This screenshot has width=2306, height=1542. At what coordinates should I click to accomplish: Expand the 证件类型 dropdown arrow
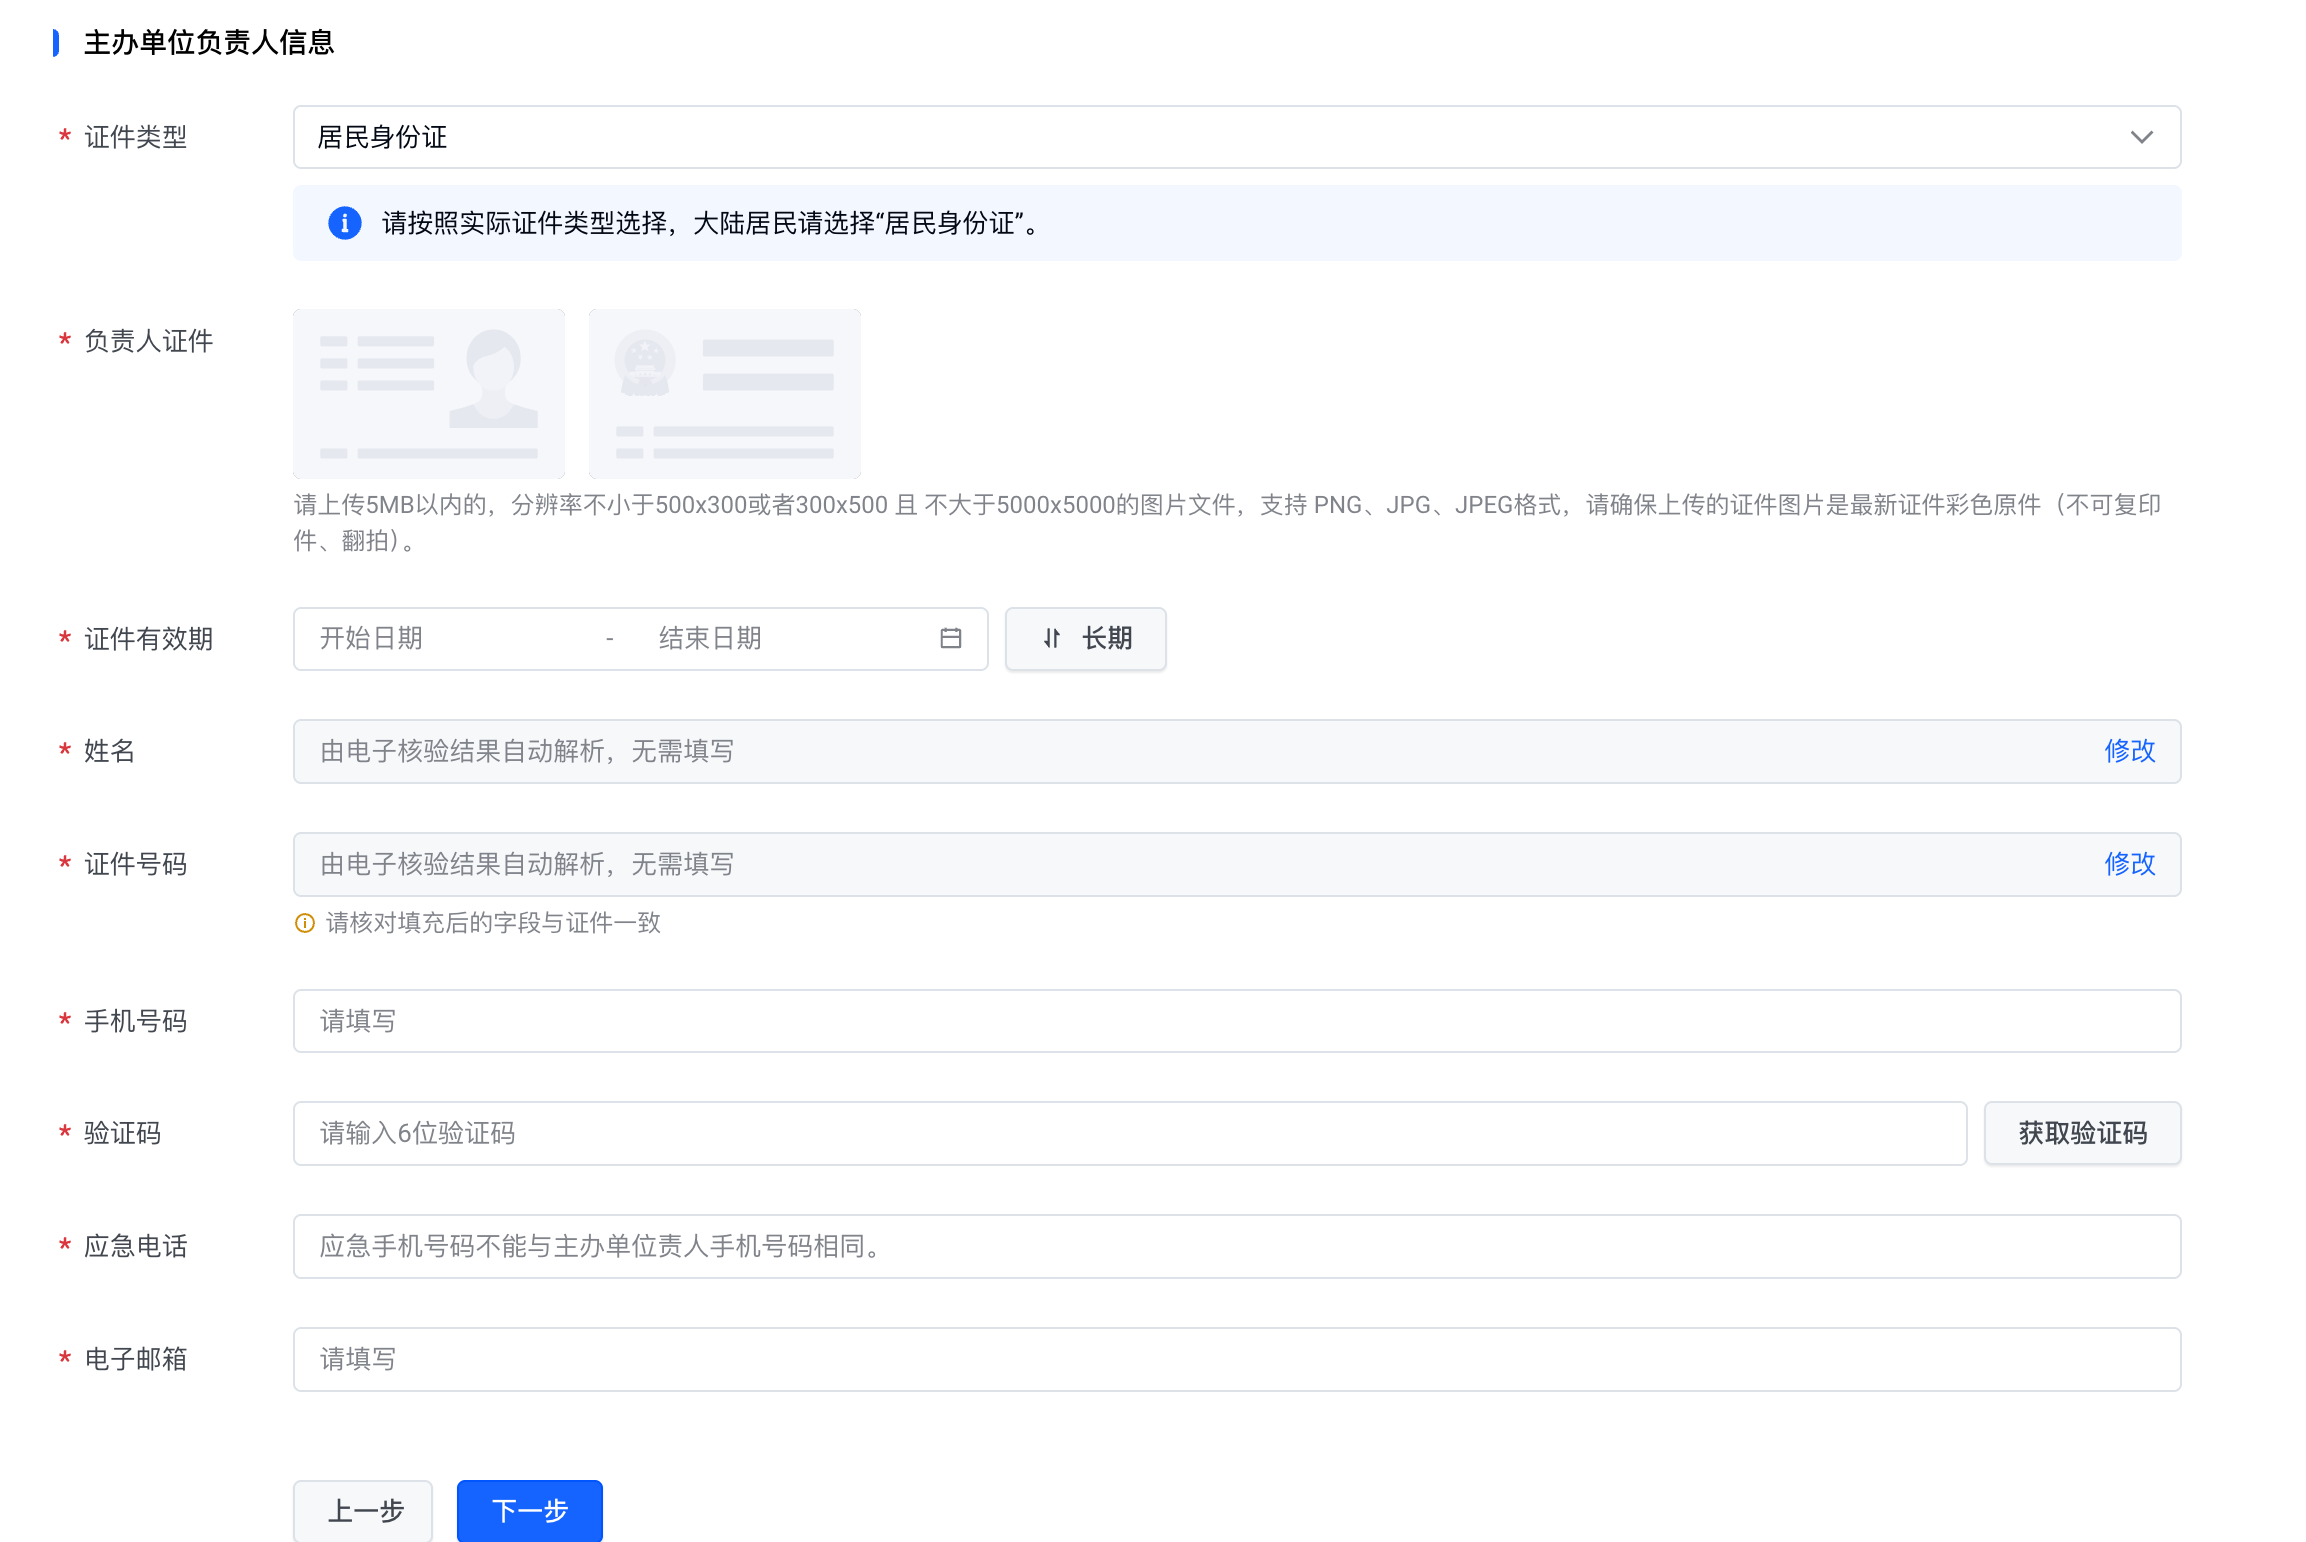tap(2141, 137)
